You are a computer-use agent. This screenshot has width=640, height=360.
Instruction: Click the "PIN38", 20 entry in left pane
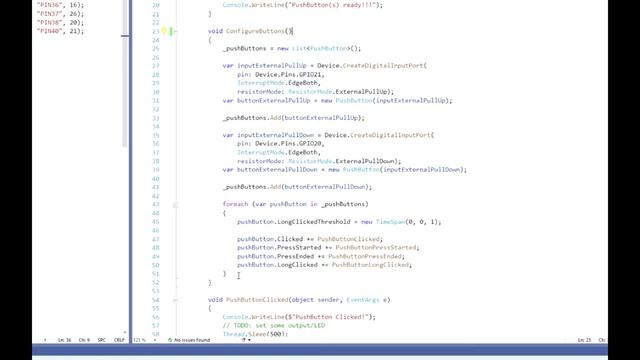(x=60, y=22)
